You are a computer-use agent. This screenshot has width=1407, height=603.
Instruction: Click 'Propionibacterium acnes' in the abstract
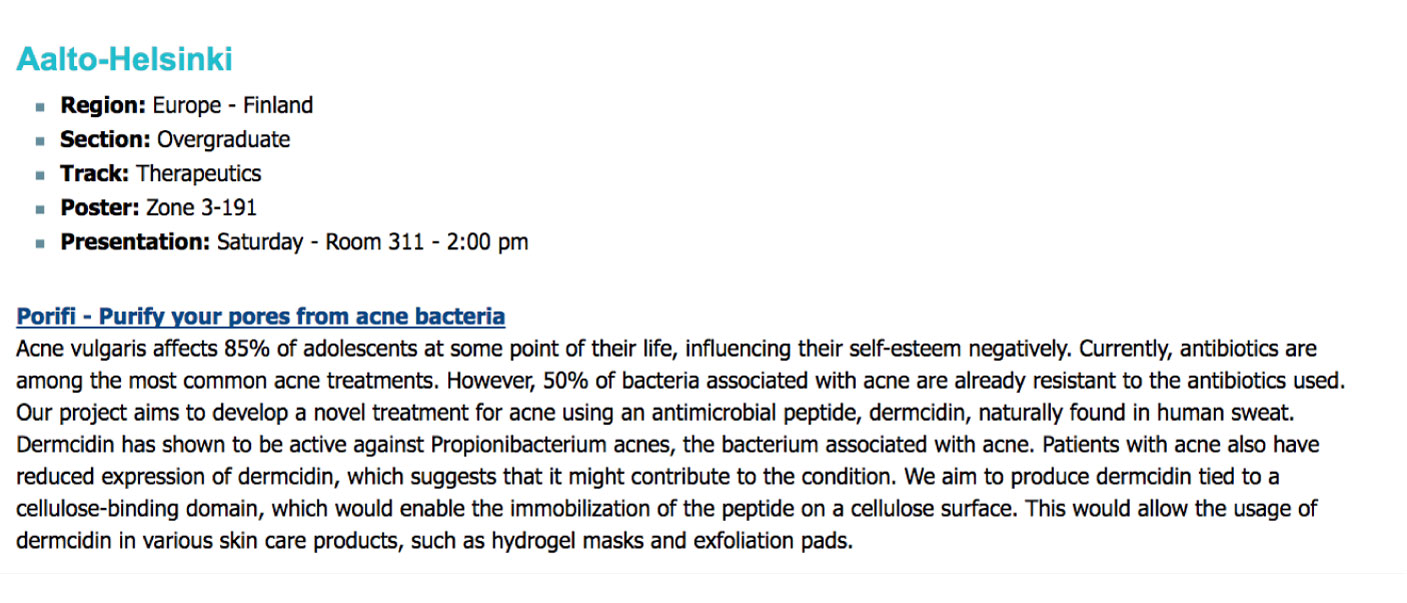[x=558, y=445]
